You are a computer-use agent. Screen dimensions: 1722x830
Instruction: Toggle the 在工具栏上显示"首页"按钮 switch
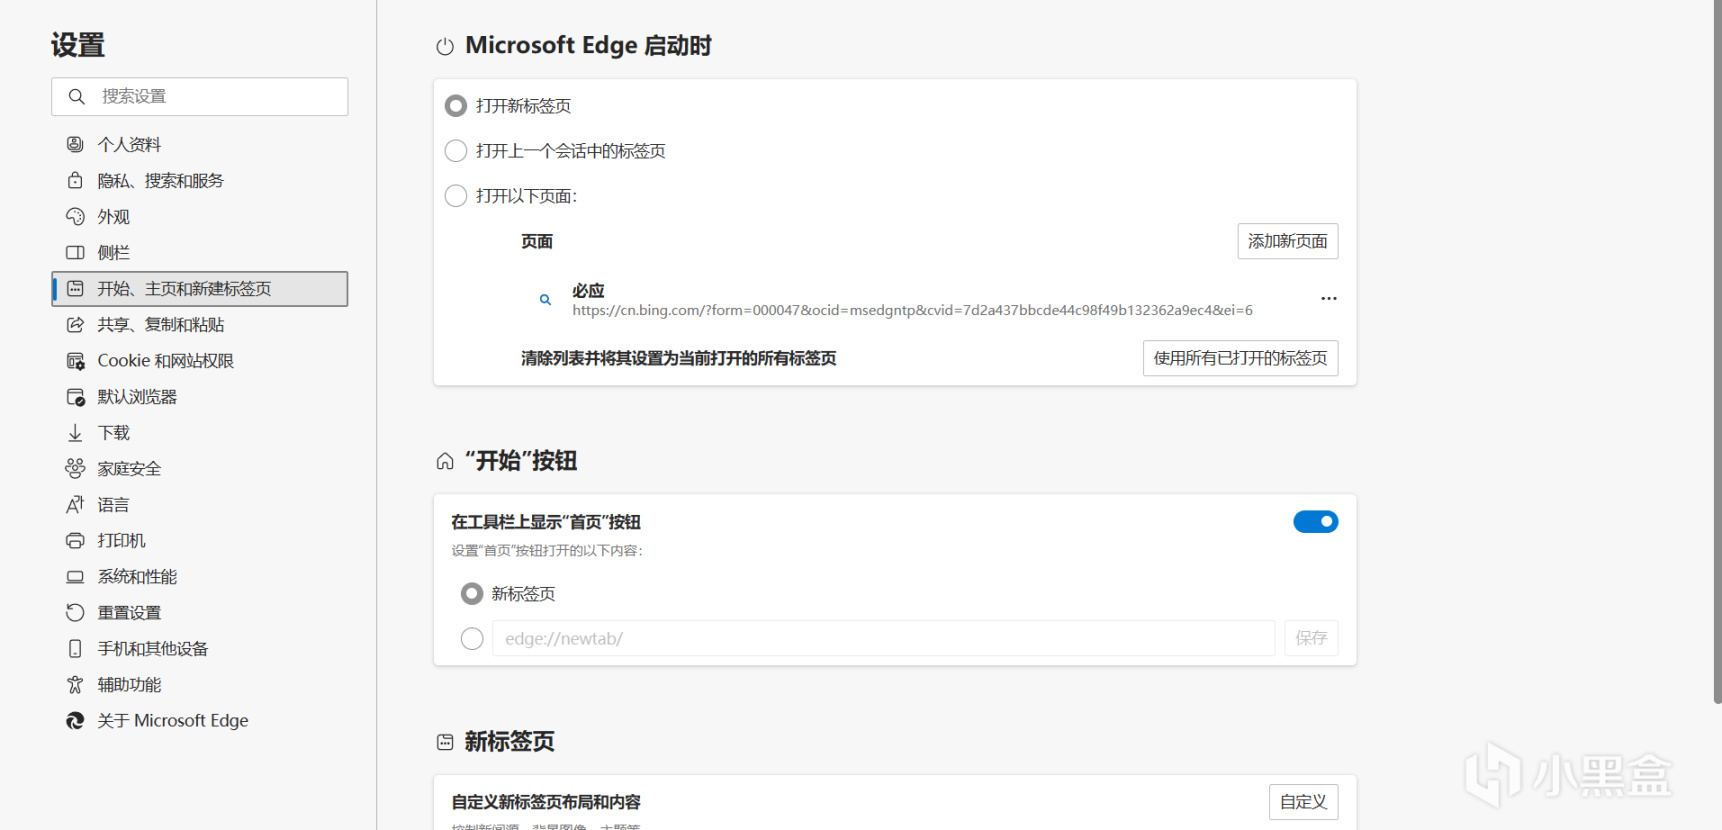[1316, 522]
